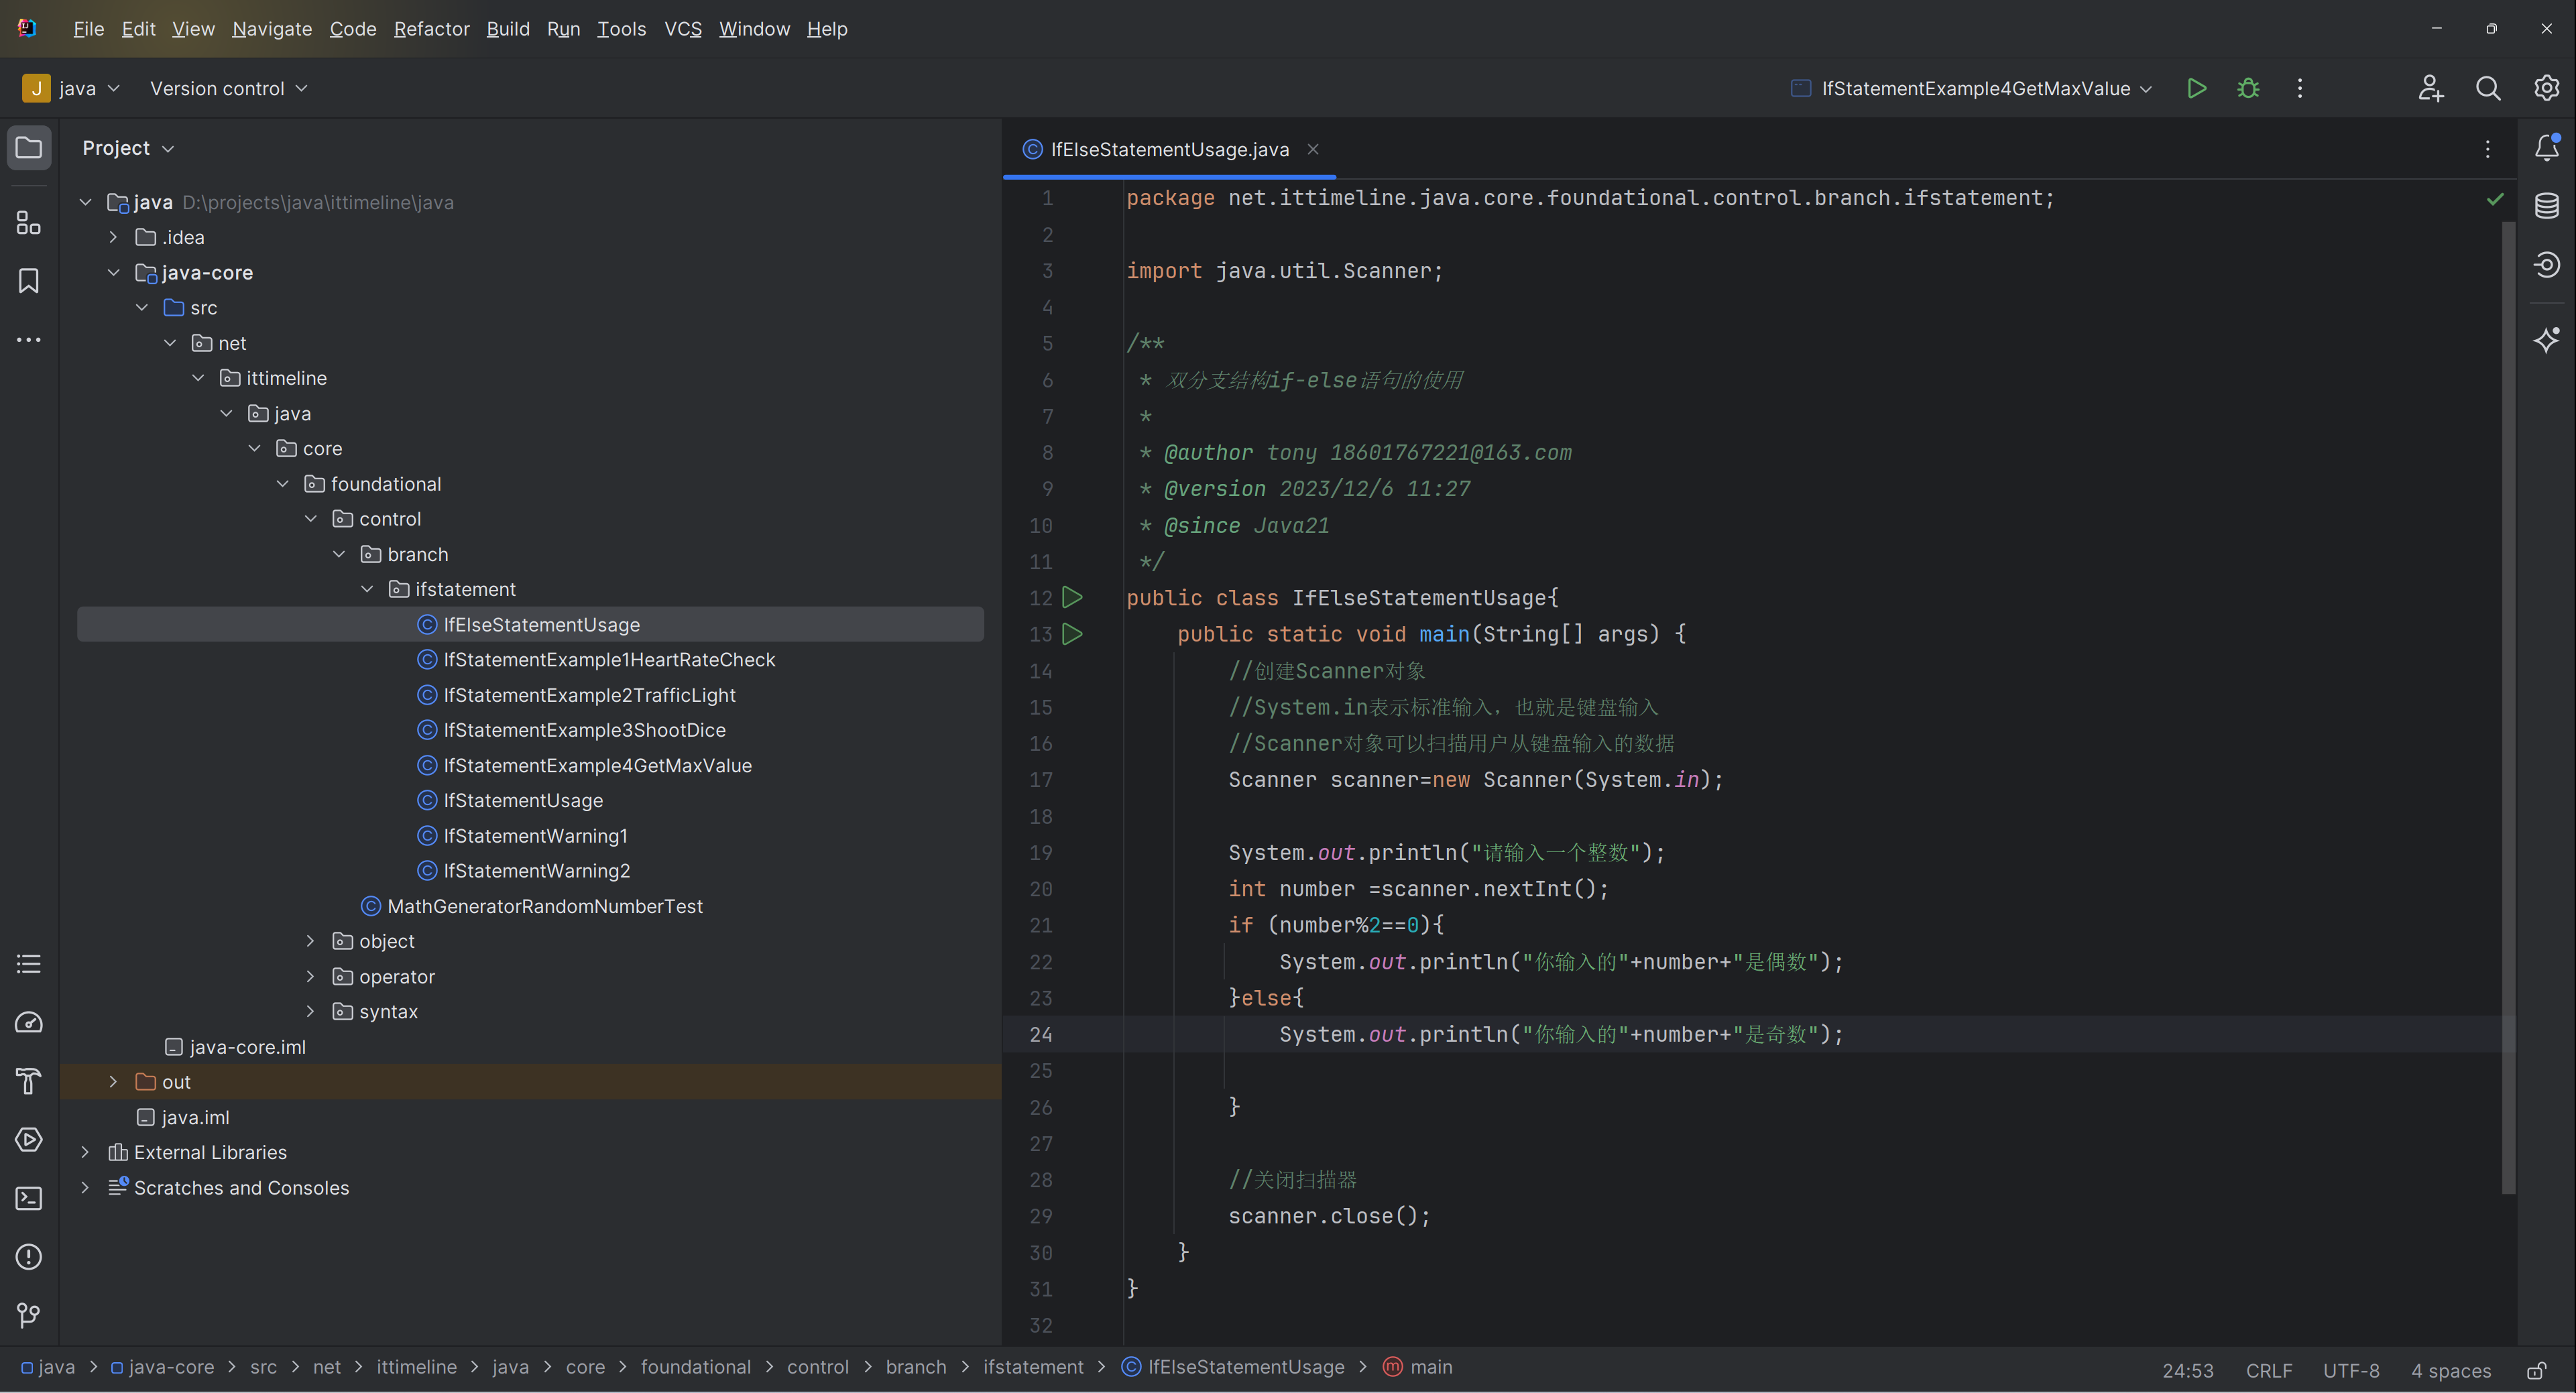Expand the .idea folder
Screen dimensions: 2576x1393
click(113, 237)
